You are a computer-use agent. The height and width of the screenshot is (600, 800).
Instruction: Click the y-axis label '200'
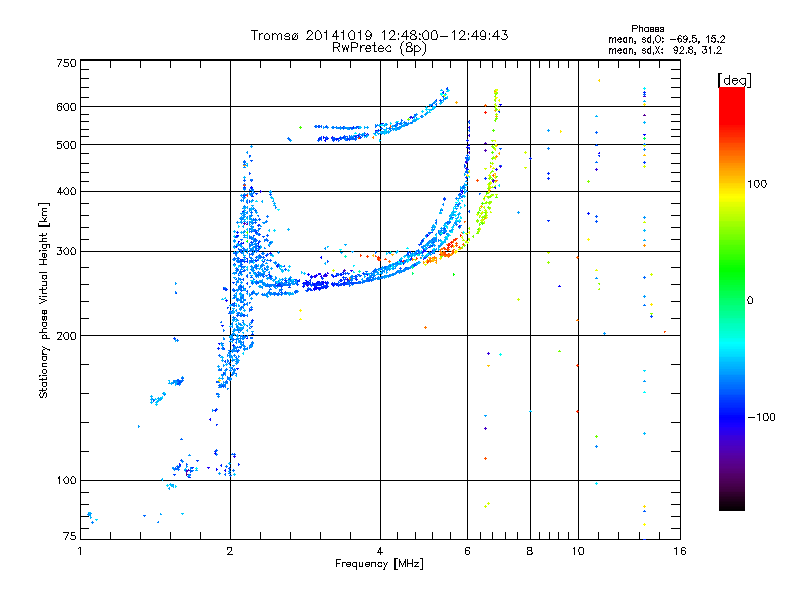66,336
